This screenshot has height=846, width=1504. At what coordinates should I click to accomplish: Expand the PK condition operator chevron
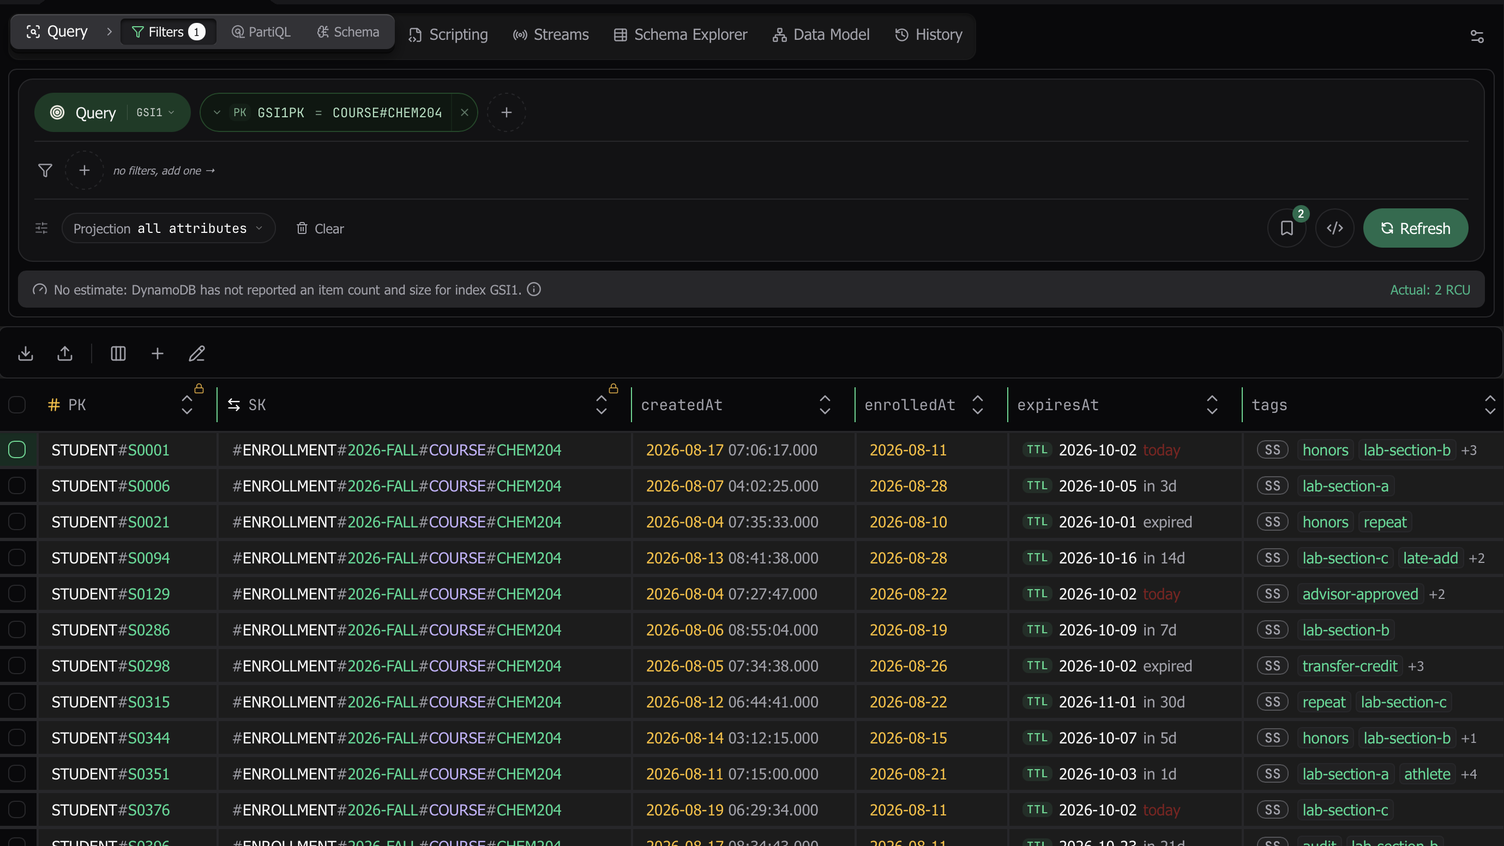(x=217, y=113)
